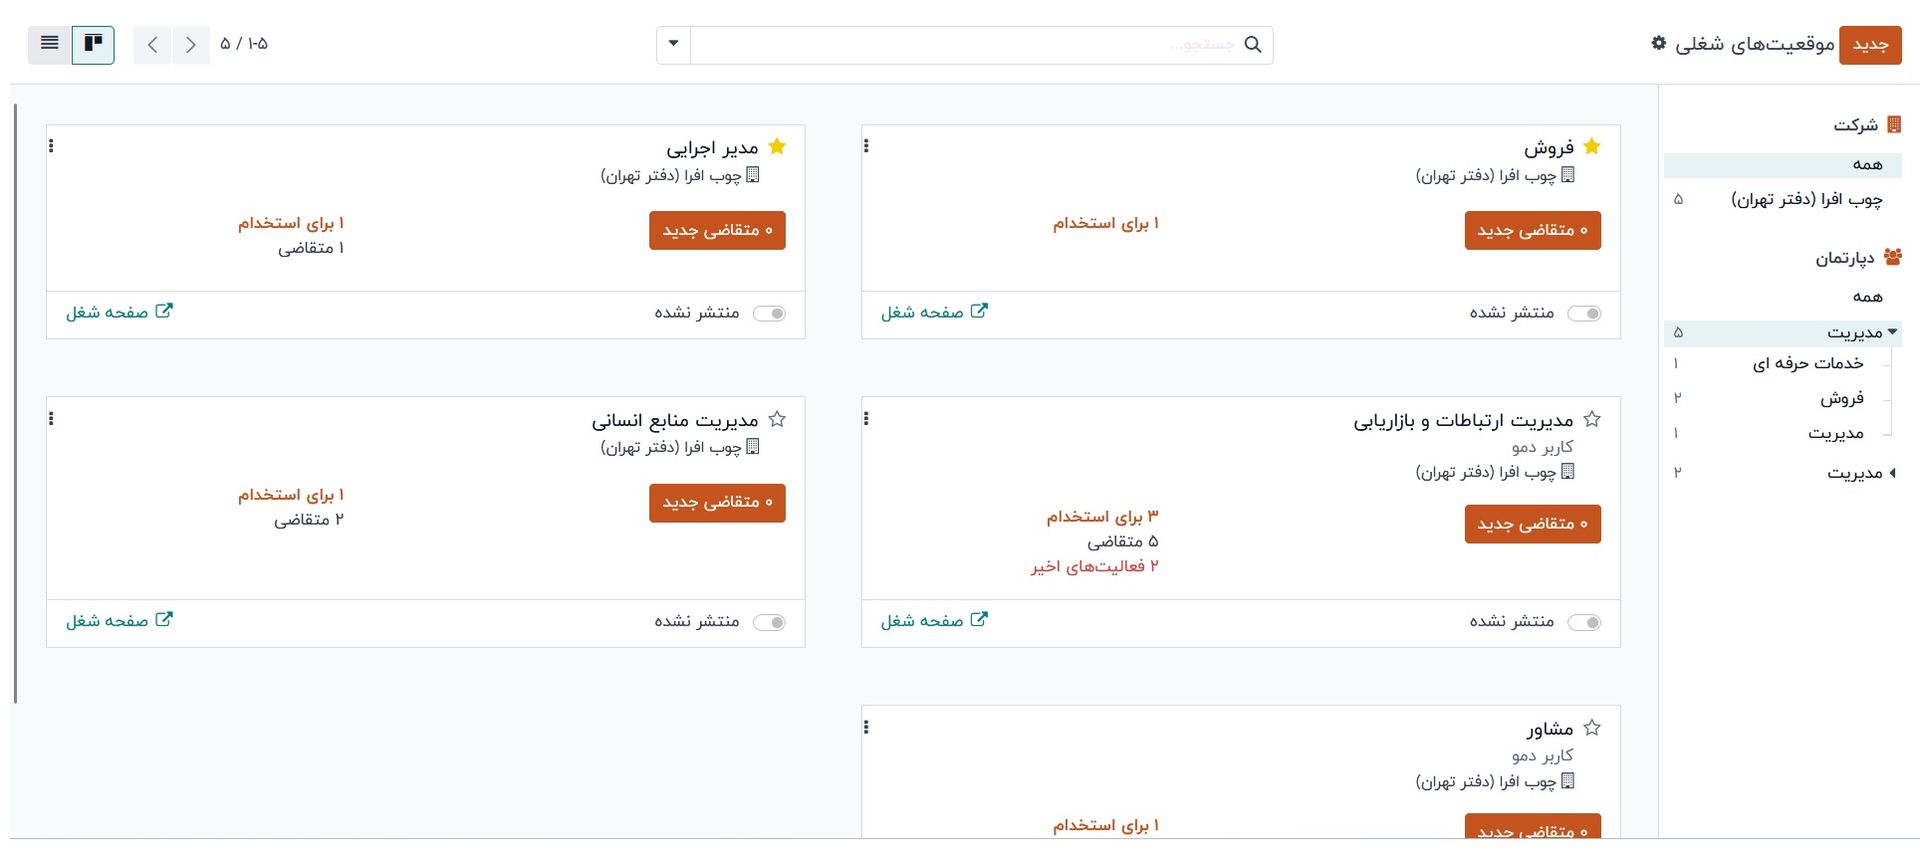The width and height of the screenshot is (1920, 863).
Task: Open مدیریت منابع انسانی card options menu
Action: 51,418
